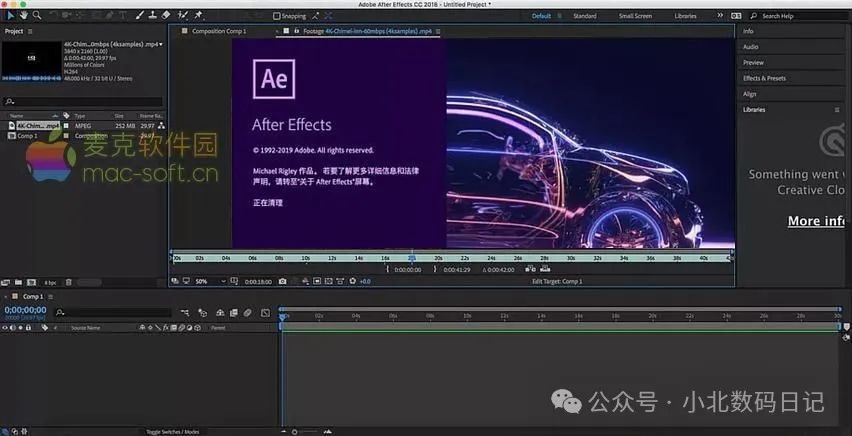This screenshot has height=436, width=852.
Task: Enable the Snapping checkbox
Action: (x=277, y=16)
